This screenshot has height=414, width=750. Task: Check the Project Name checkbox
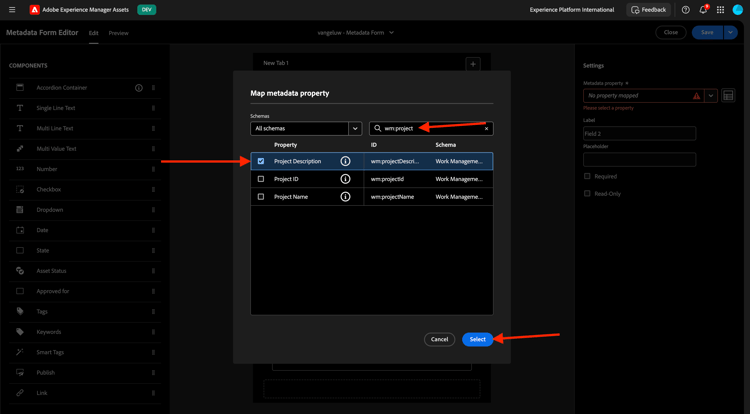click(261, 196)
